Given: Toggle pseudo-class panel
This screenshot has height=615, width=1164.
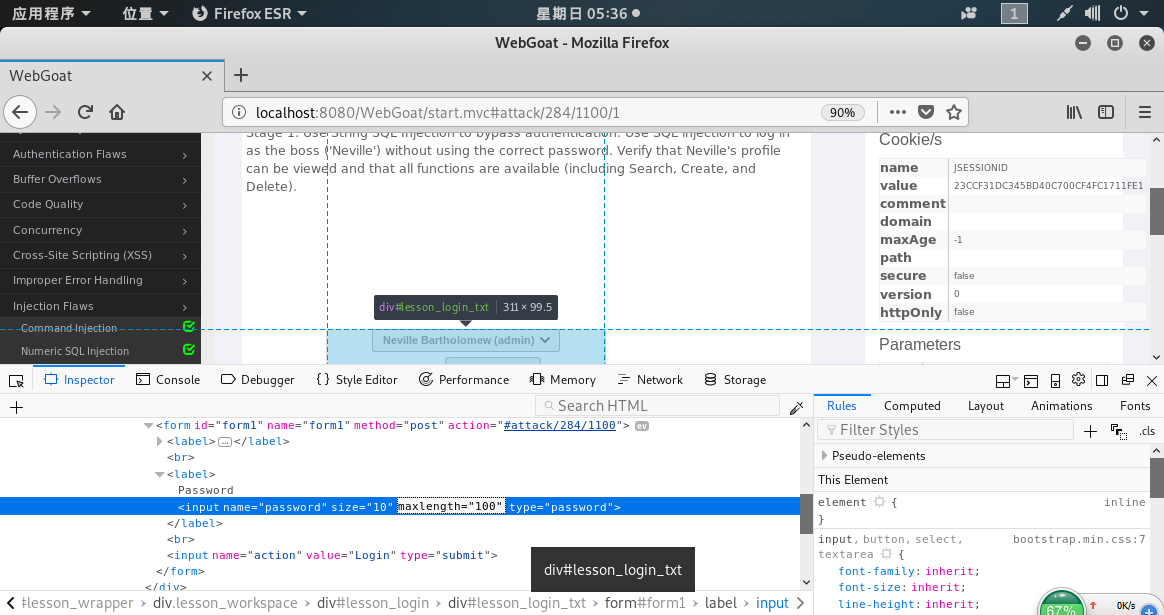Looking at the screenshot, I should click(x=1119, y=431).
